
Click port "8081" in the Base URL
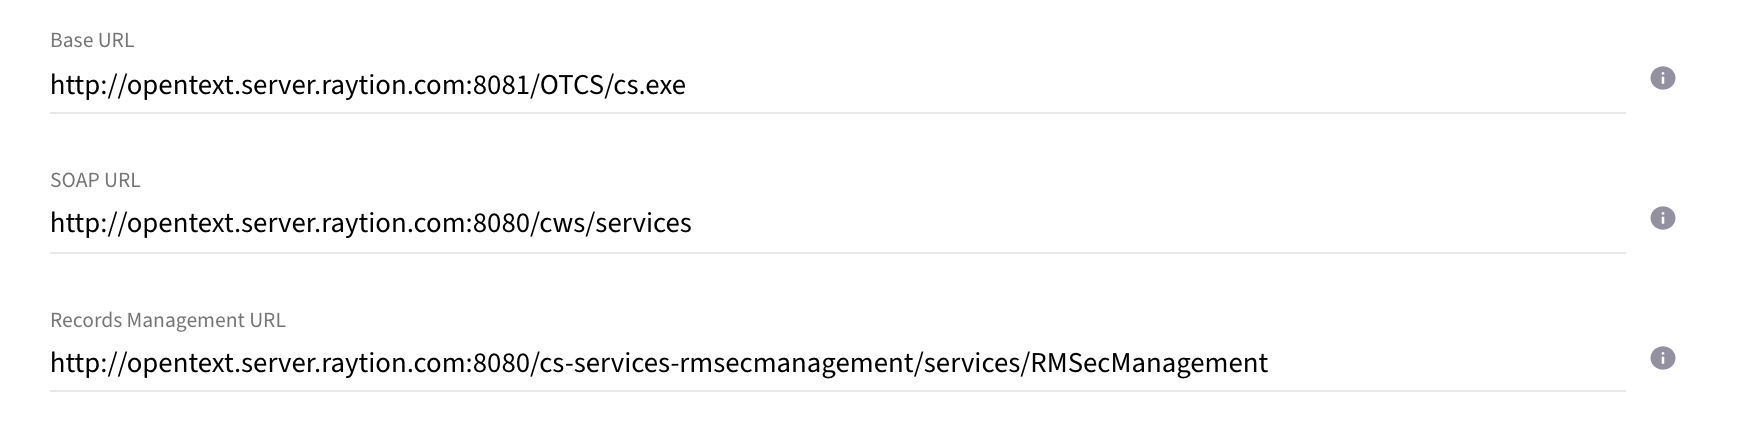click(x=500, y=85)
